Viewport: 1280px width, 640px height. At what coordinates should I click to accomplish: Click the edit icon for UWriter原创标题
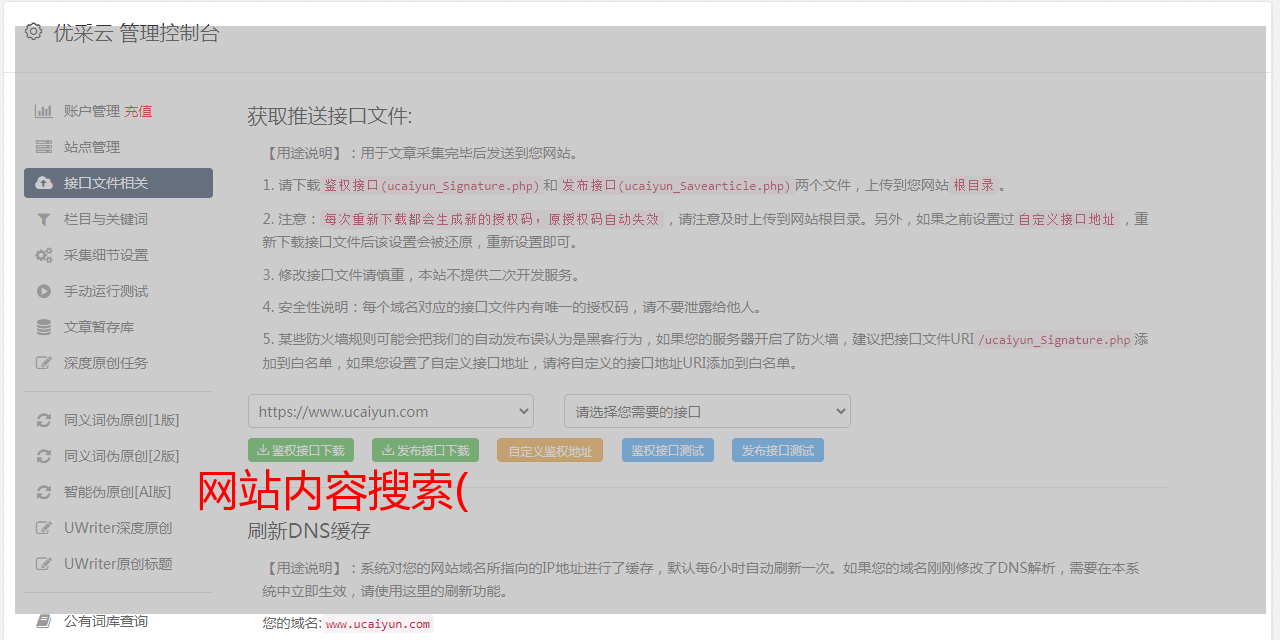[44, 564]
